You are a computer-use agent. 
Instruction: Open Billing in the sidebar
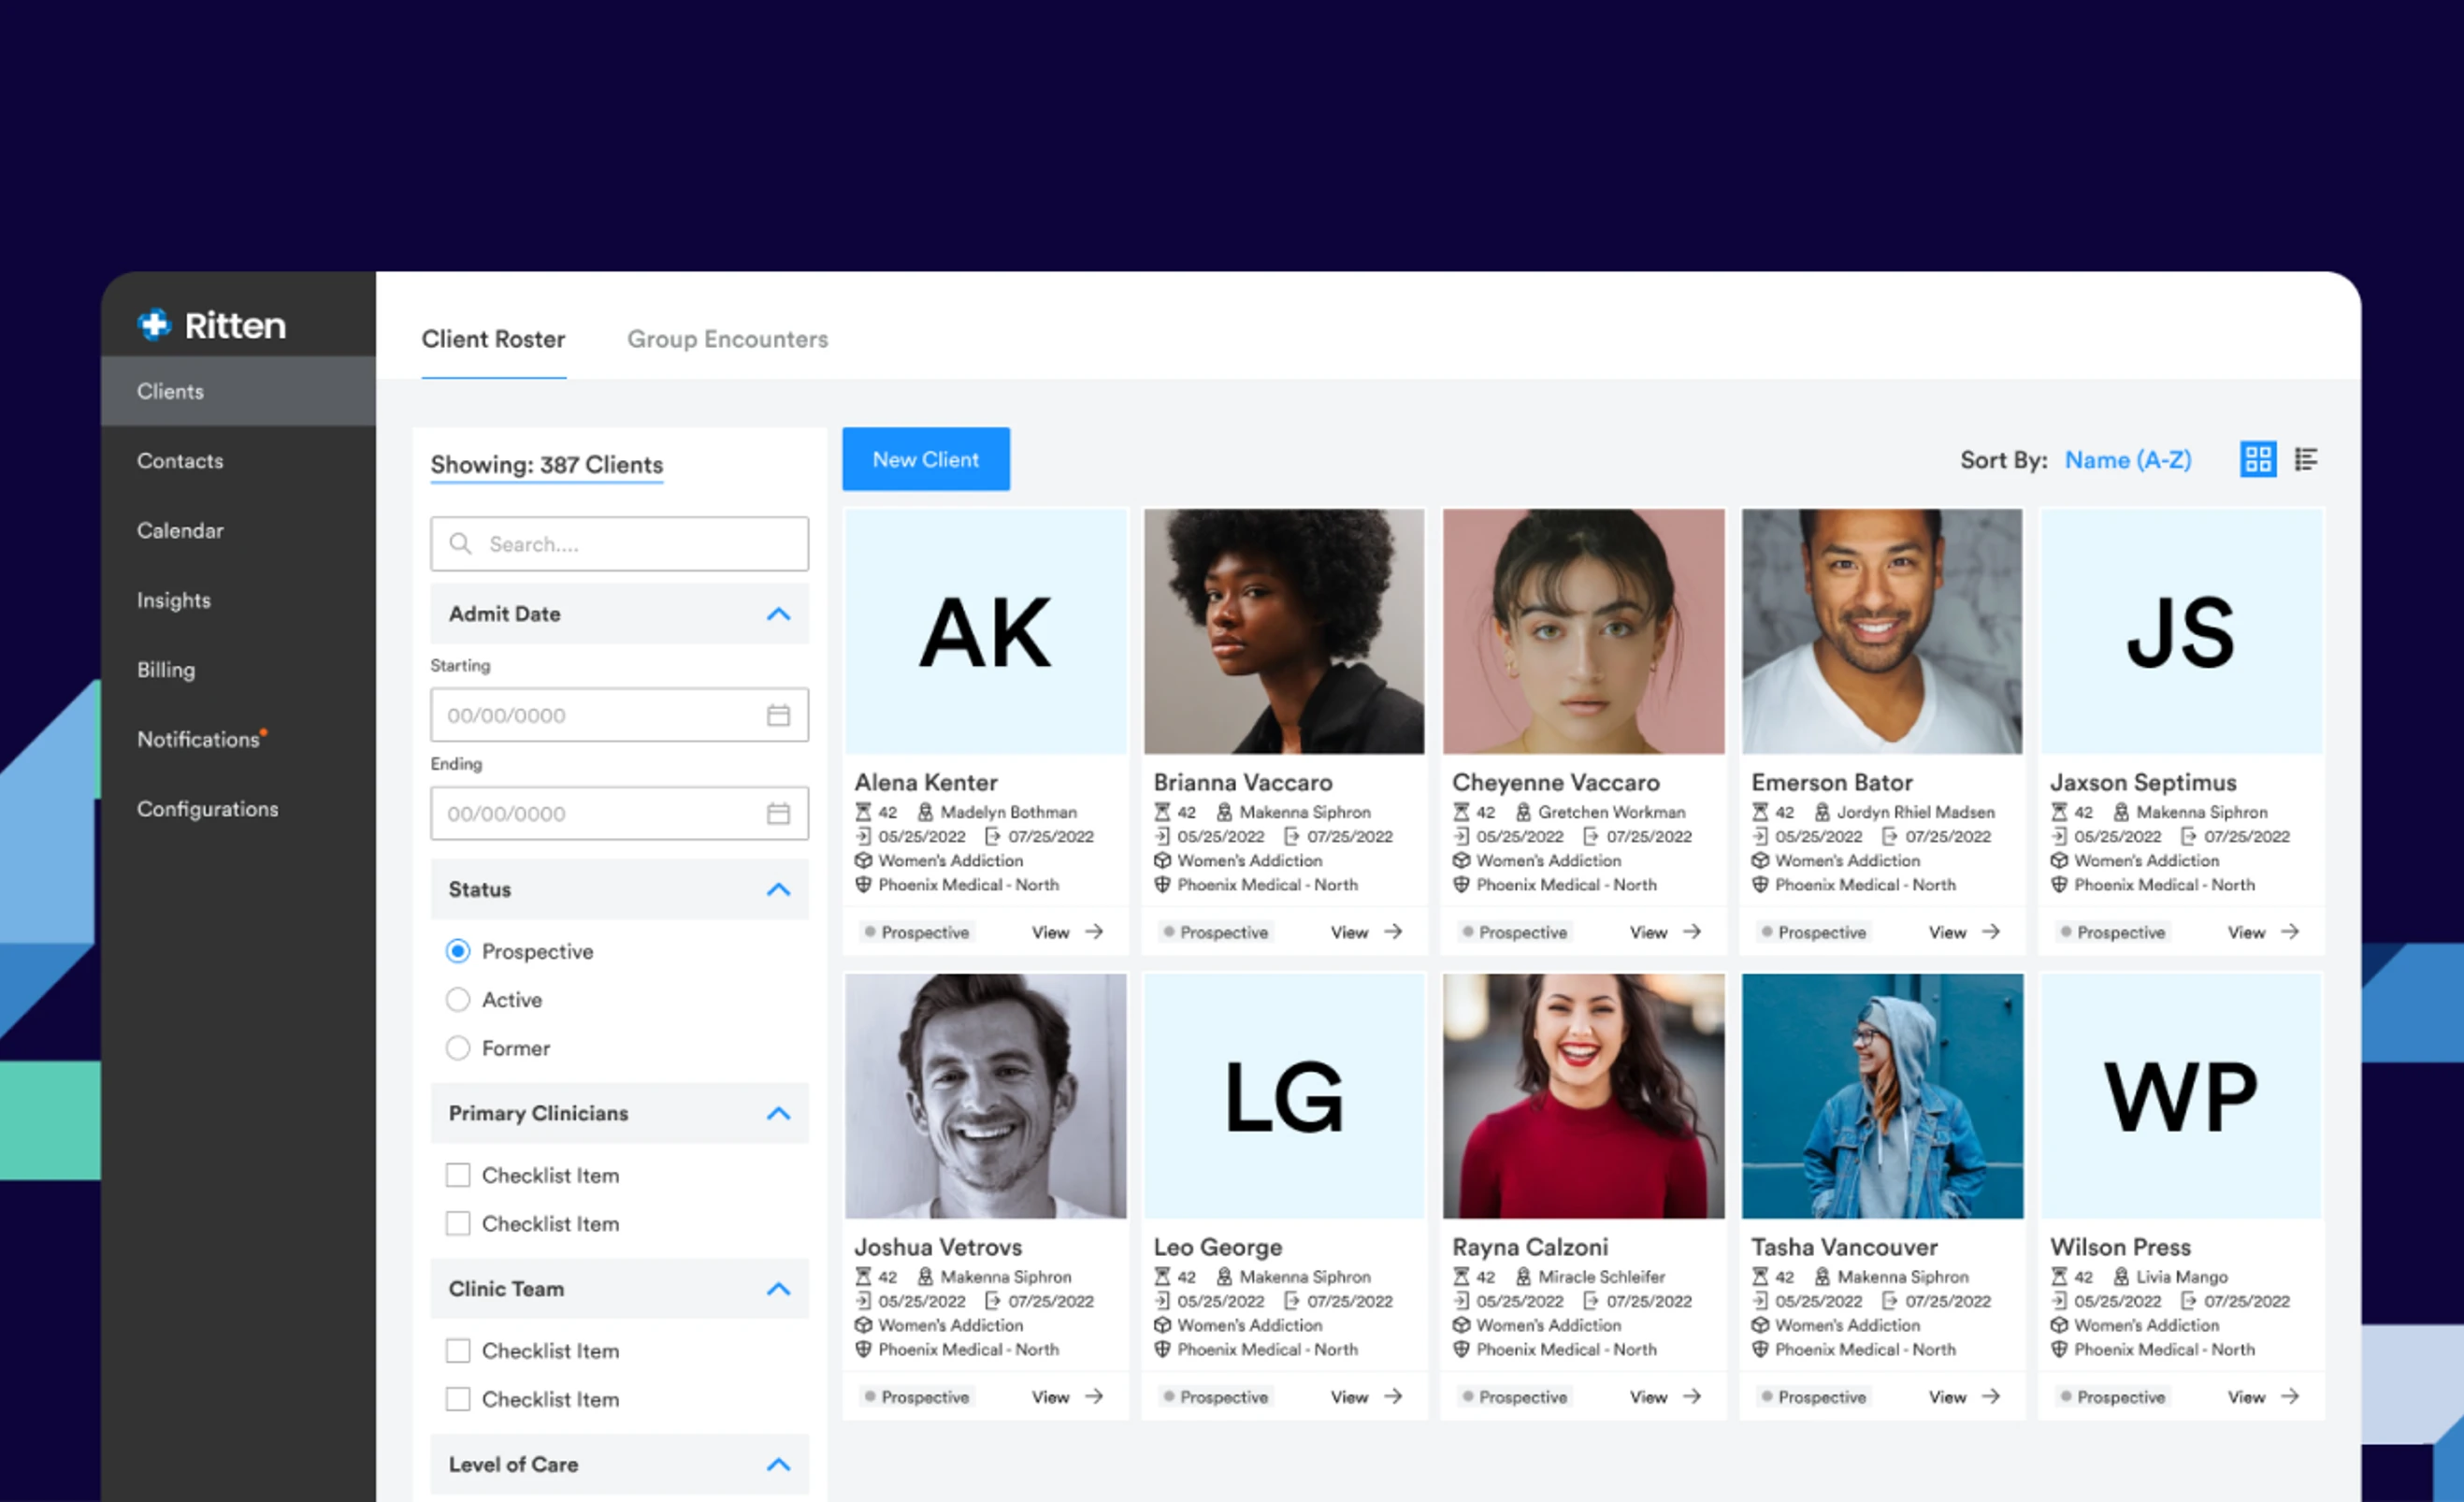166,670
